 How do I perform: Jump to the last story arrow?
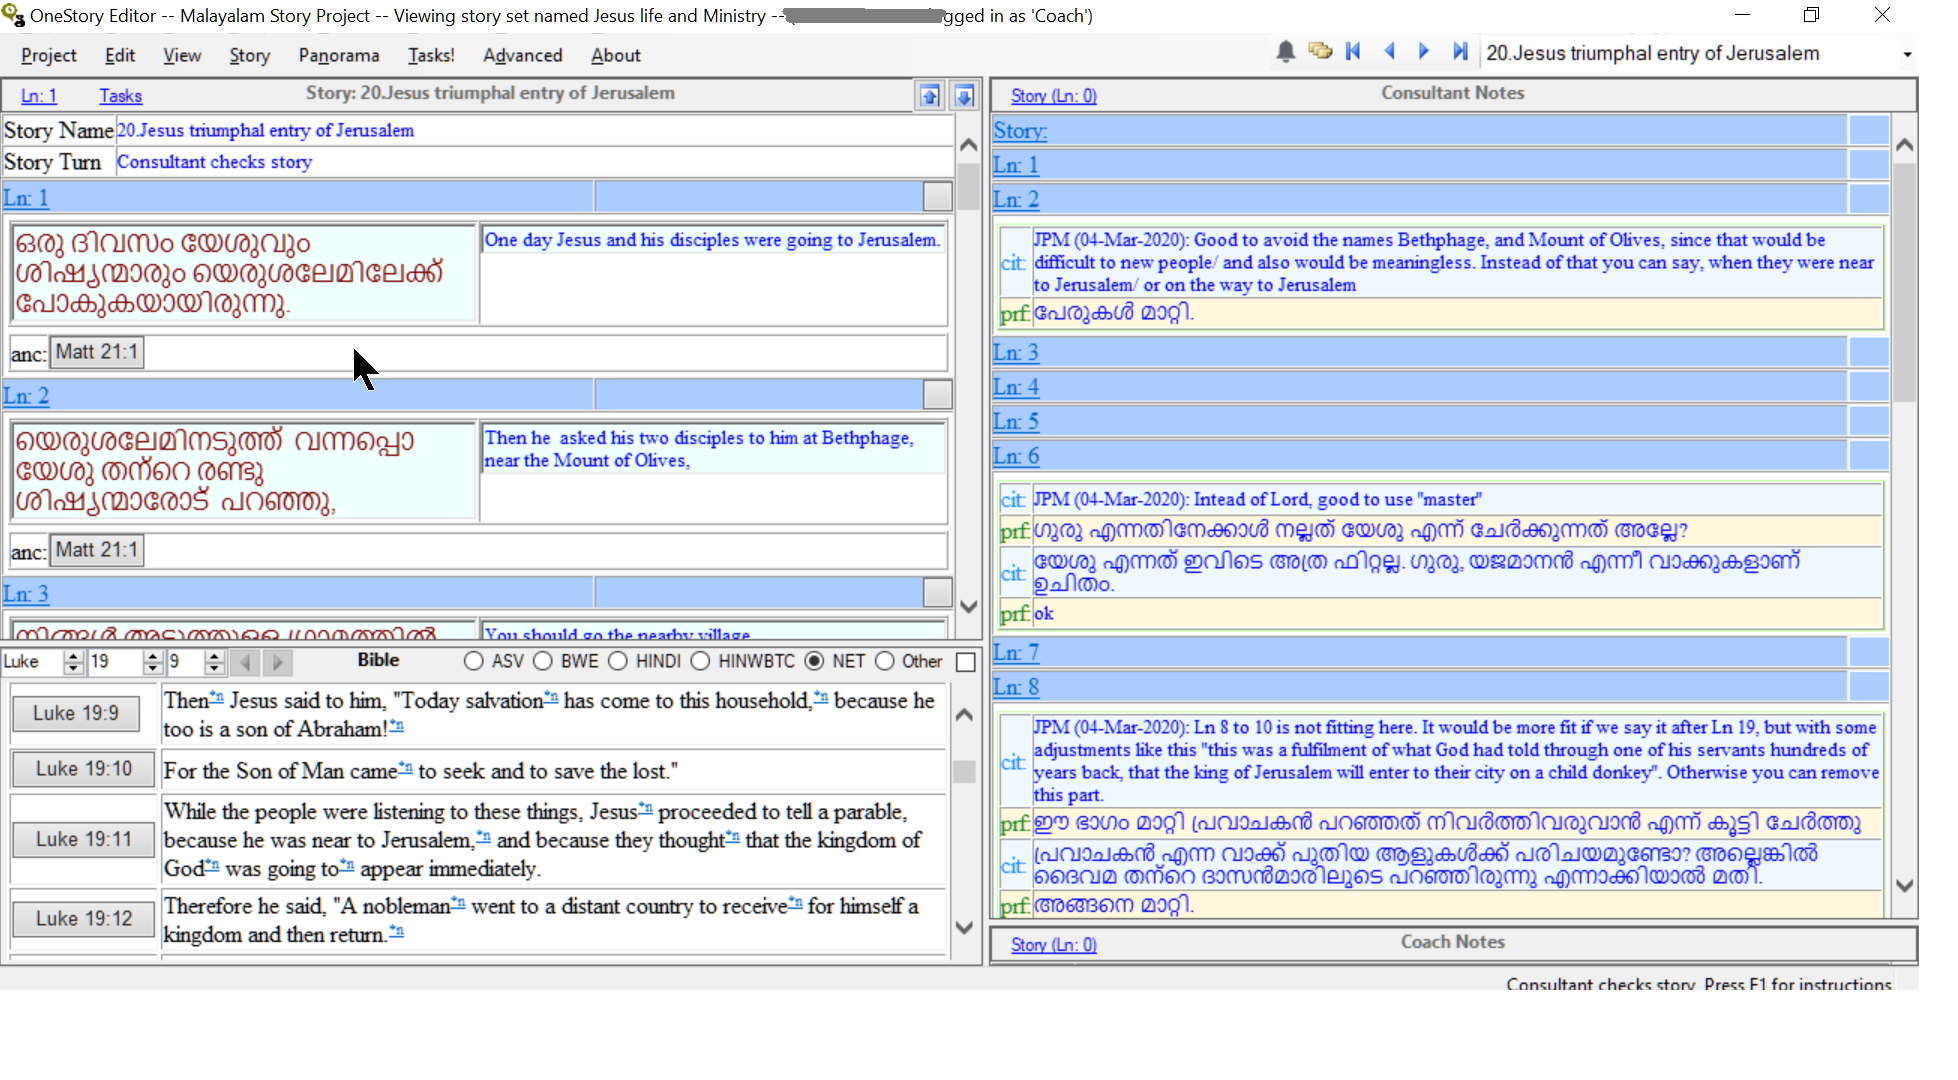[1460, 52]
